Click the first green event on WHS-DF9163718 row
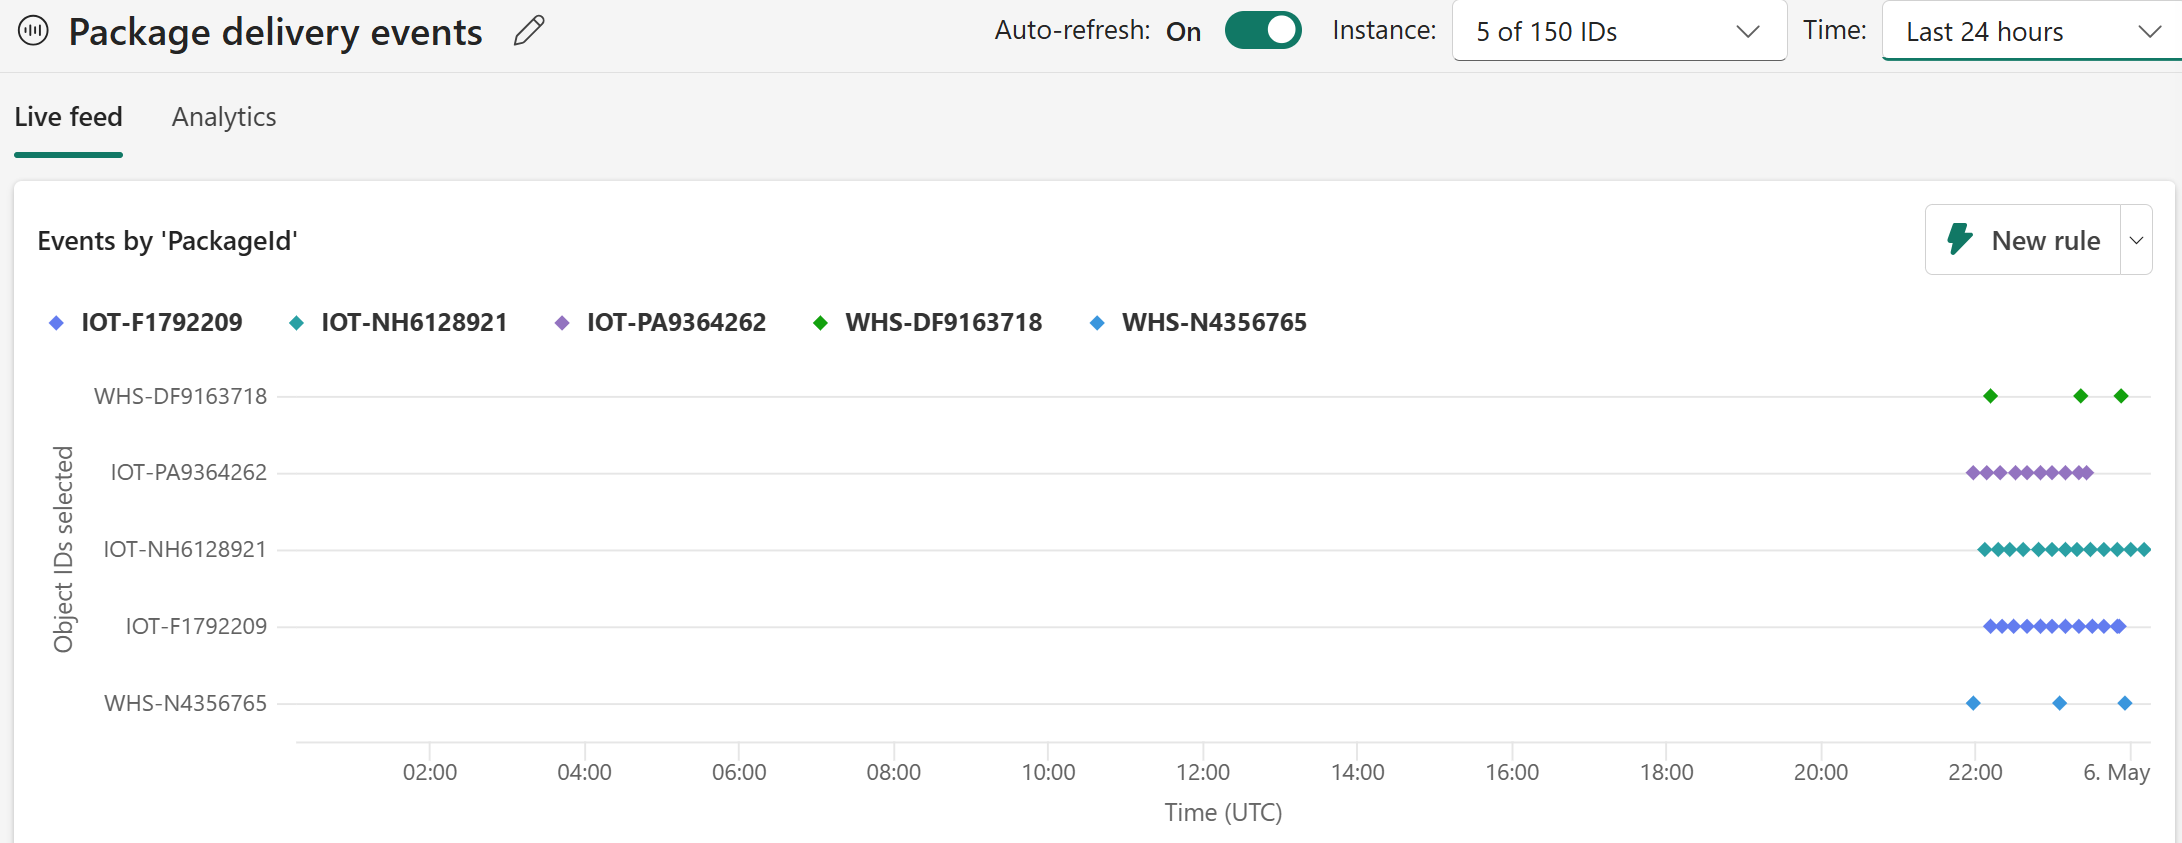Viewport: 2182px width, 843px height. pyautogui.click(x=1990, y=396)
